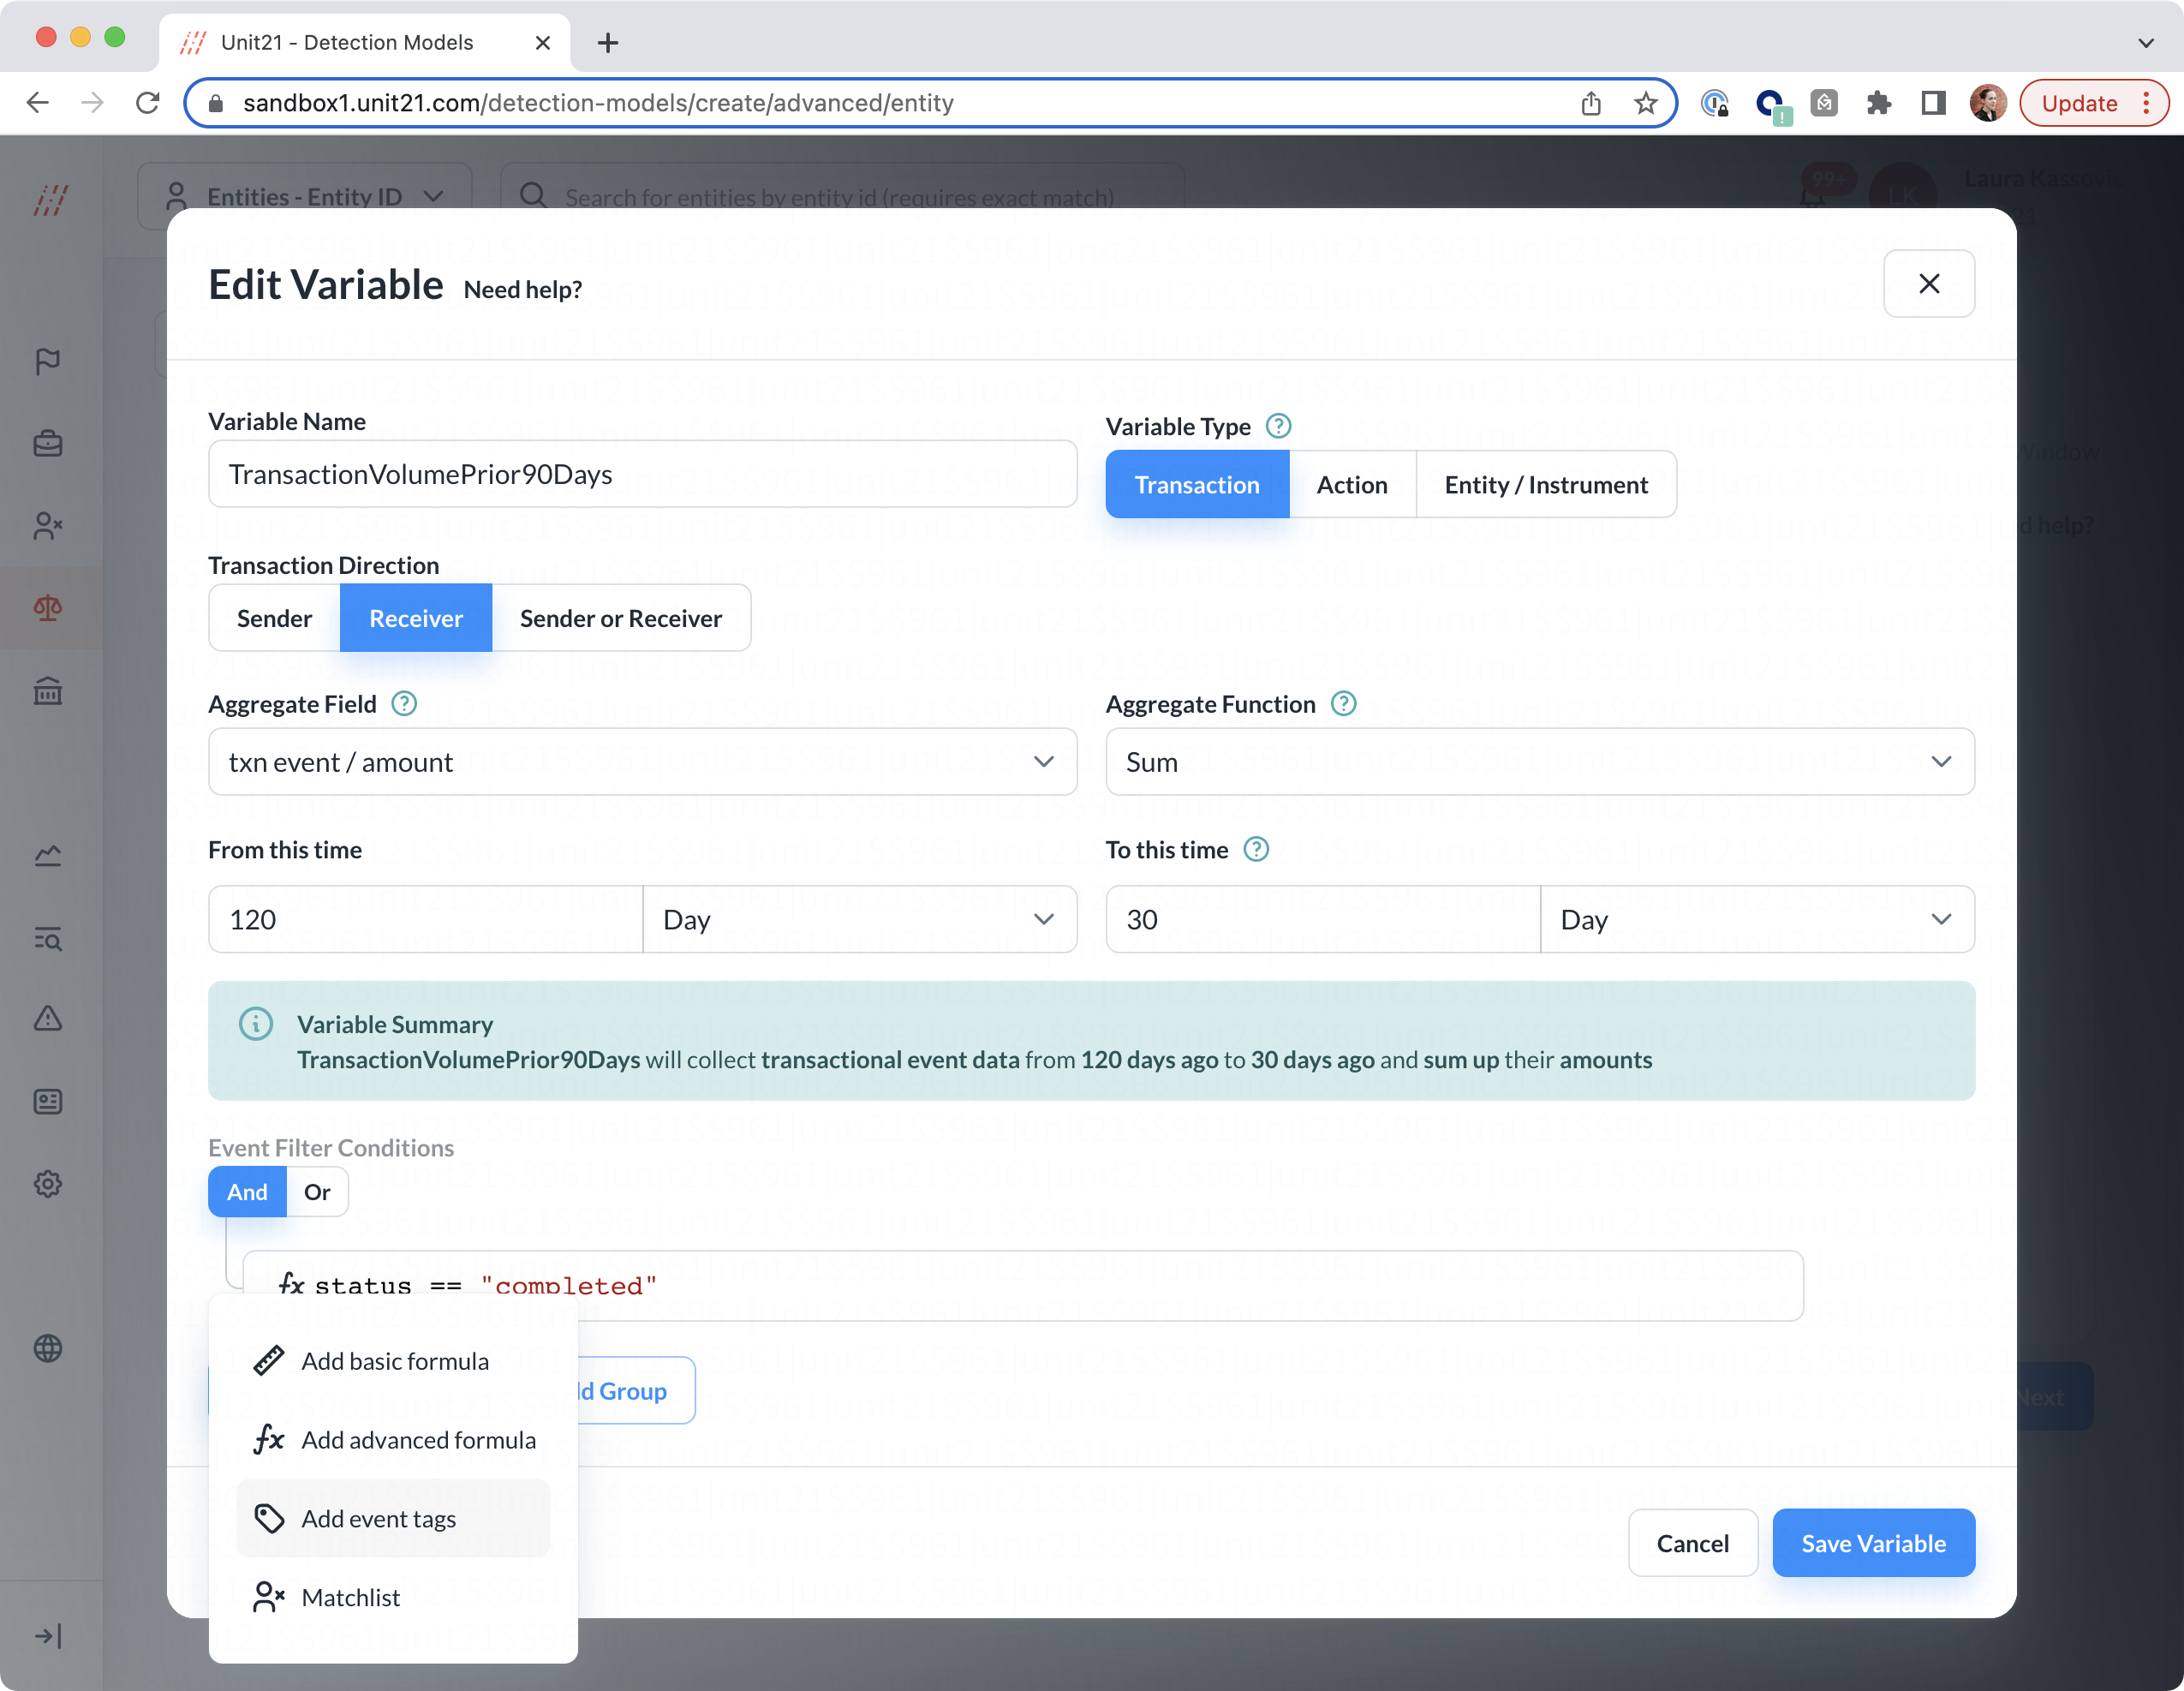Expand the Aggregate Field dropdown
The image size is (2184, 1691).
coord(642,762)
